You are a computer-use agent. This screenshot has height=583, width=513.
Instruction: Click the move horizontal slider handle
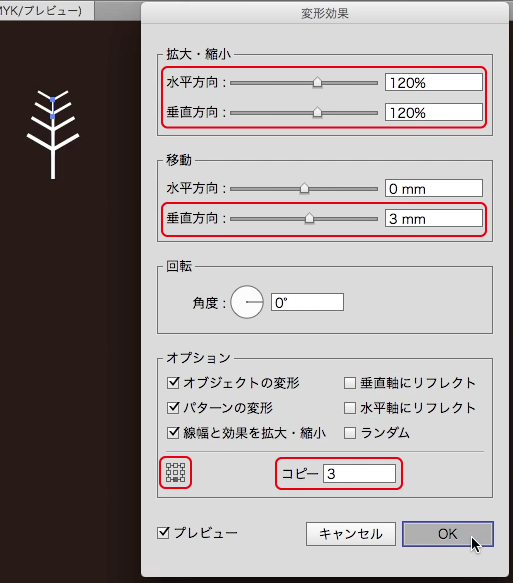[x=304, y=189]
